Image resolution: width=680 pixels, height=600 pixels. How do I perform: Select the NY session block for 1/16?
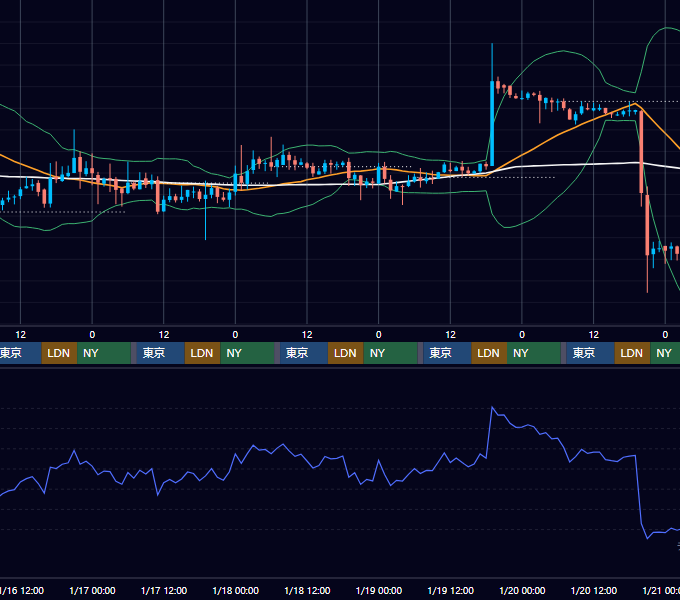pyautogui.click(x=104, y=353)
